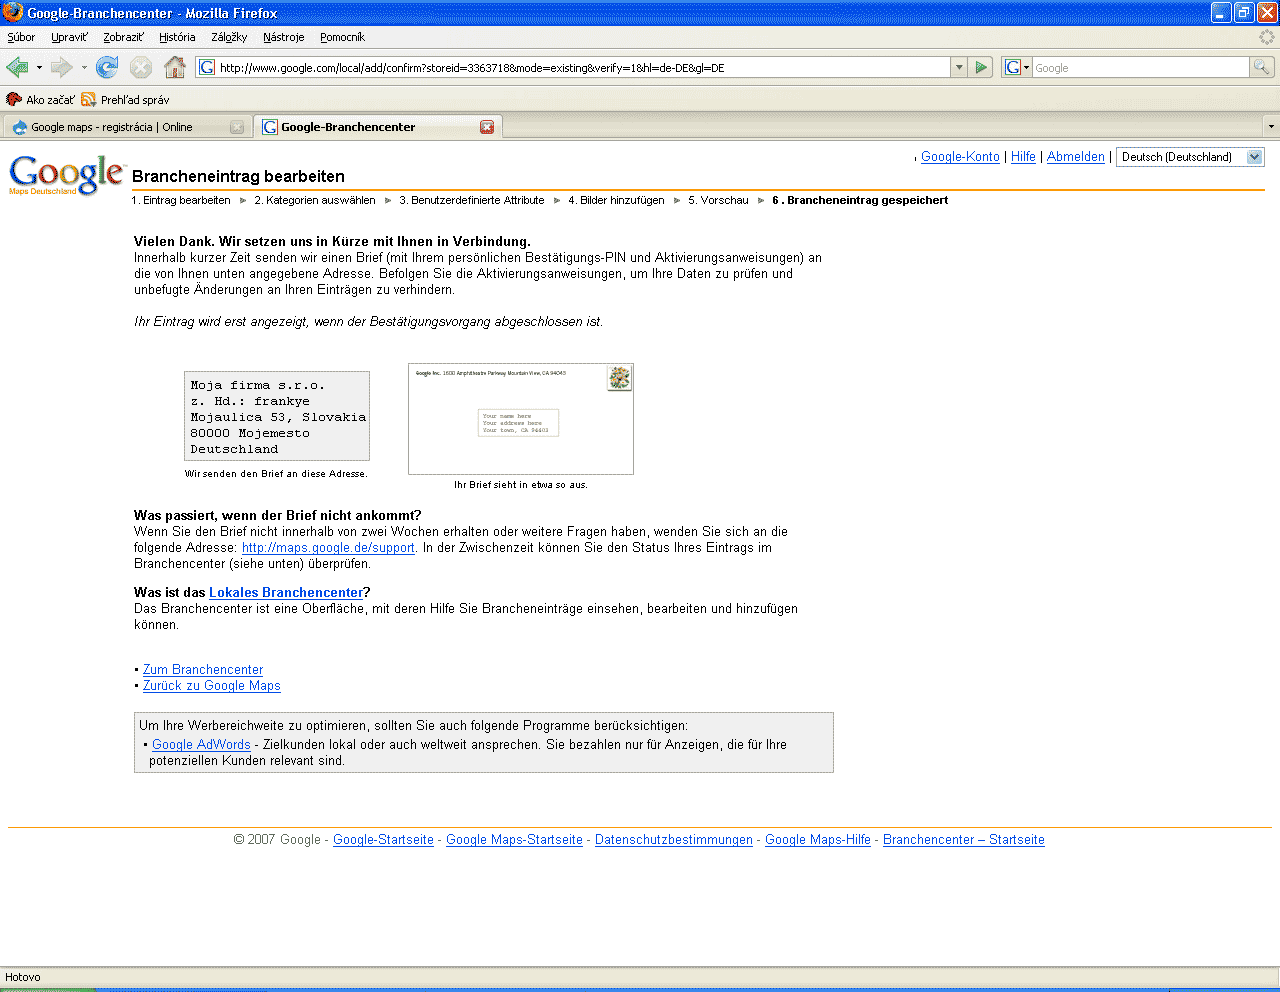Viewport: 1280px width, 992px height.
Task: Go to the Home page icon
Action: tap(174, 67)
